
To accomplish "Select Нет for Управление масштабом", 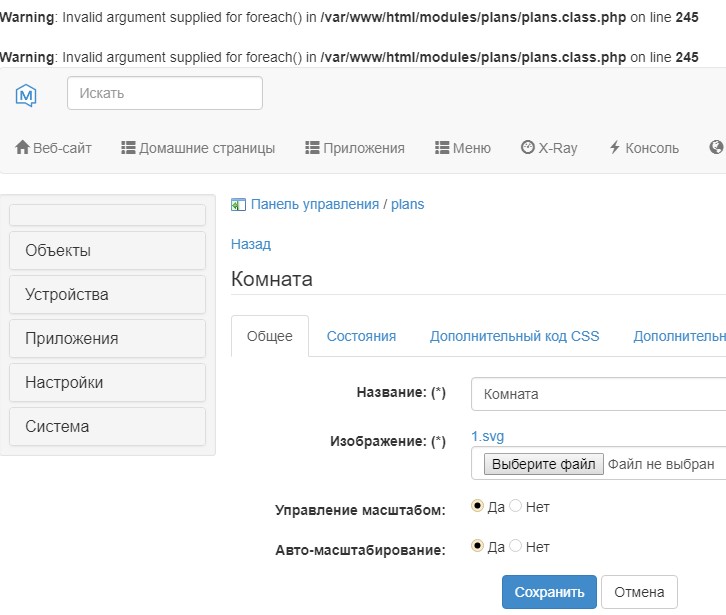I will tap(516, 506).
